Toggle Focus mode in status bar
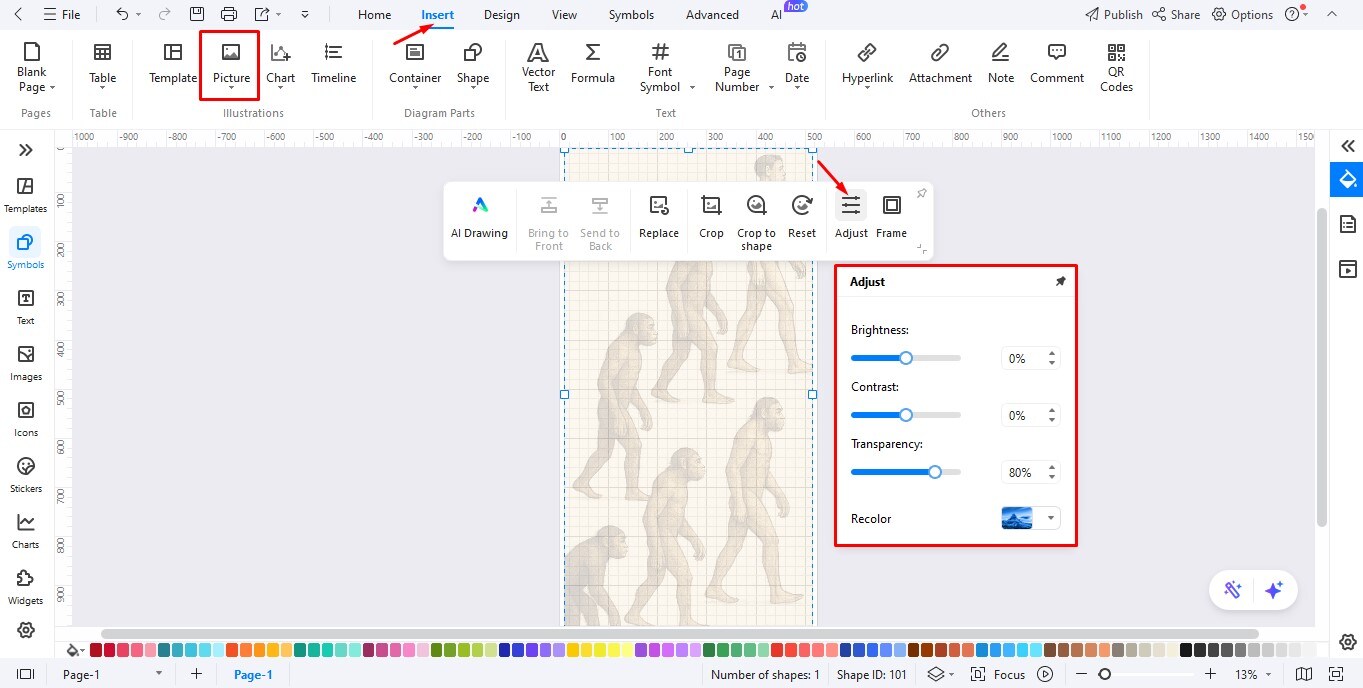Viewport: 1363px width, 688px height. pyautogui.click(x=998, y=674)
